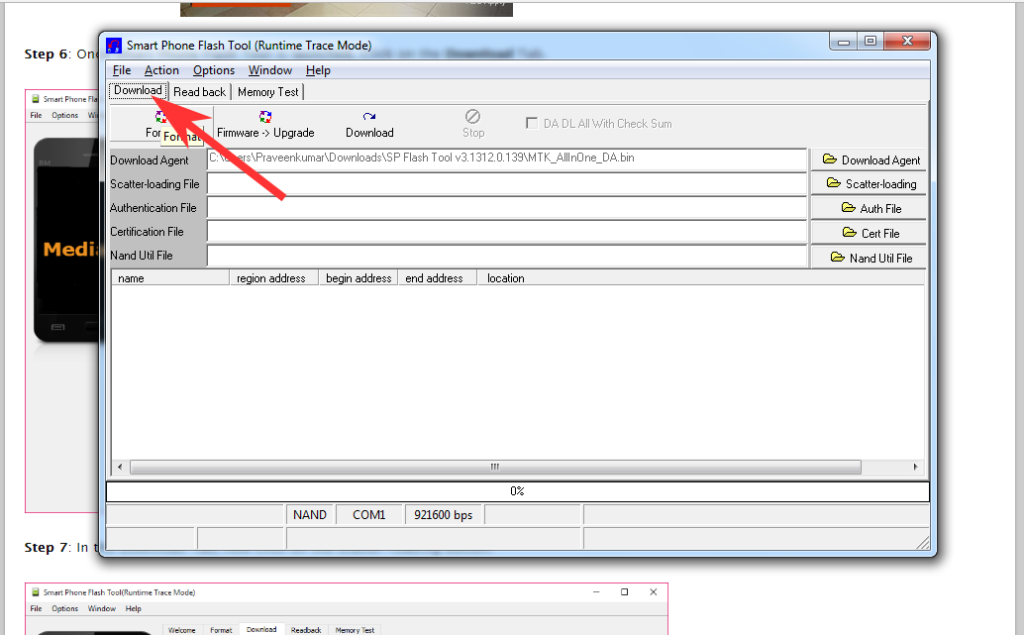The height and width of the screenshot is (635, 1024).
Task: Click the NAND status bar entry
Action: (310, 515)
